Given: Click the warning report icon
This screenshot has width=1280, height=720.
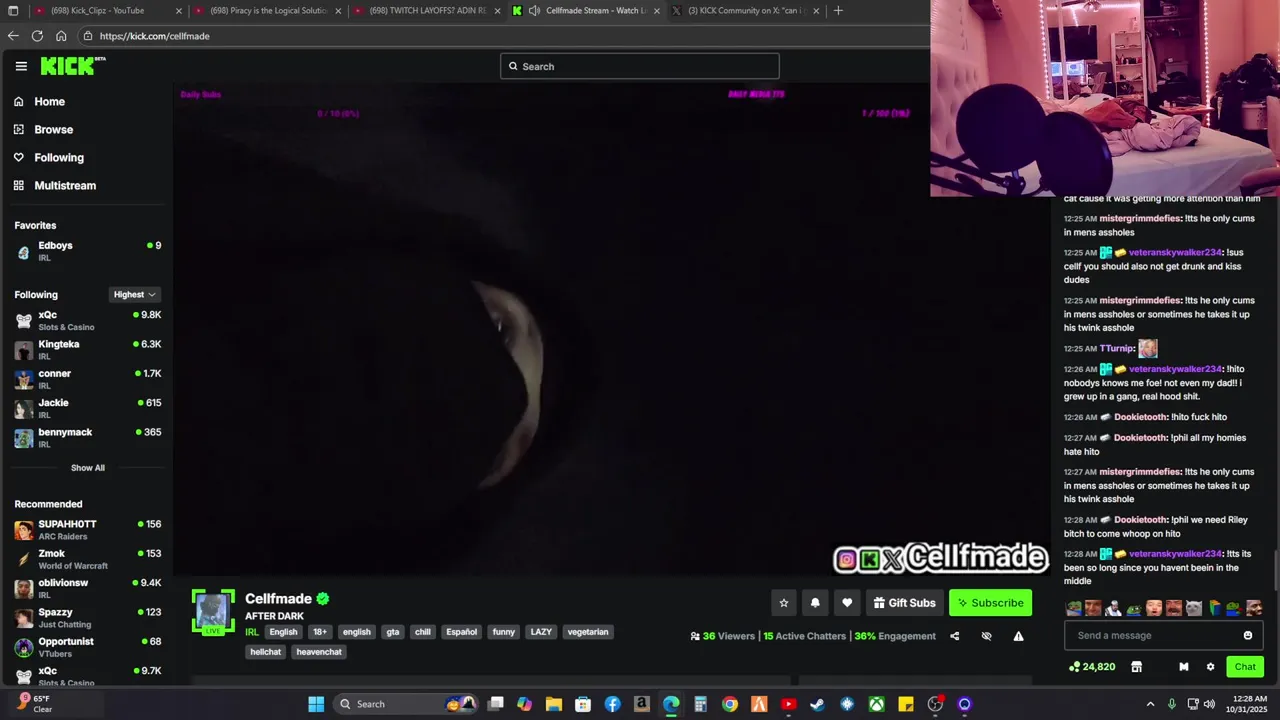Looking at the screenshot, I should point(1018,636).
